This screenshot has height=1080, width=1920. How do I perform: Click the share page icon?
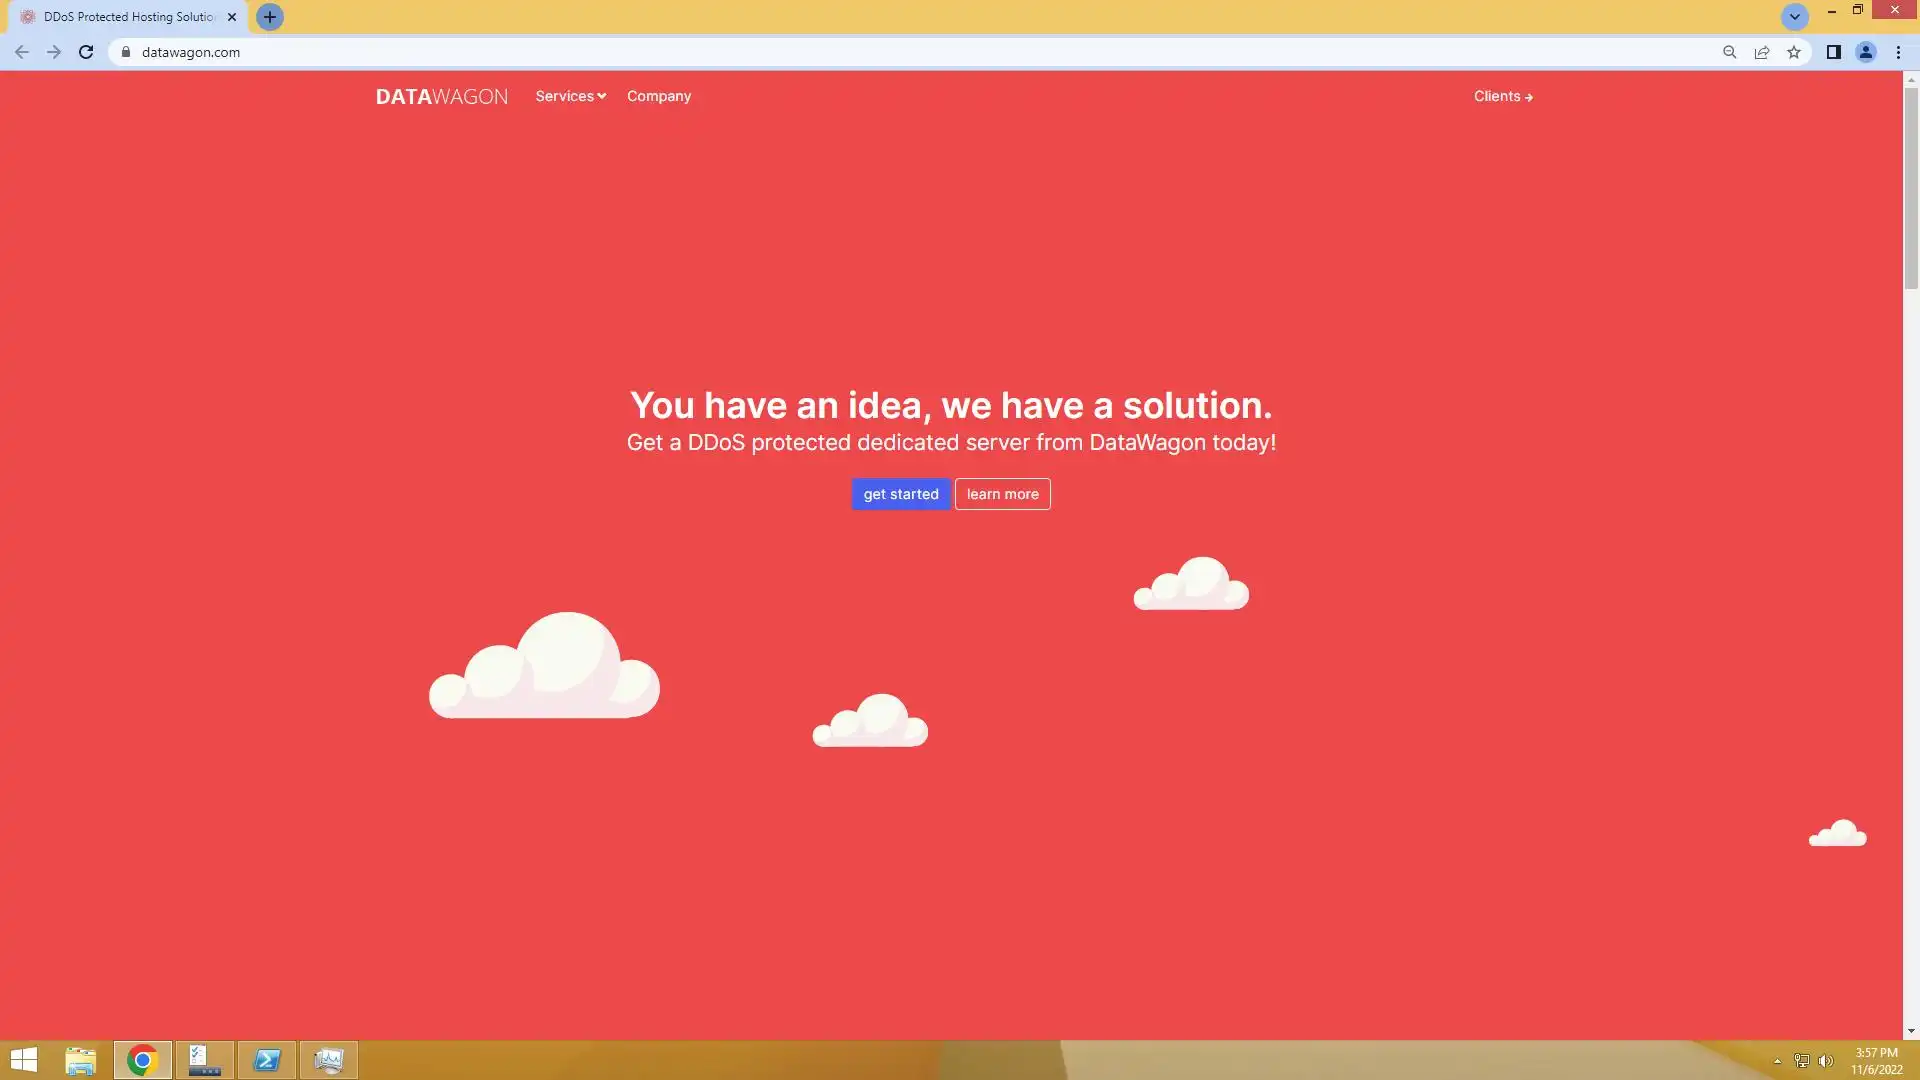click(1762, 52)
